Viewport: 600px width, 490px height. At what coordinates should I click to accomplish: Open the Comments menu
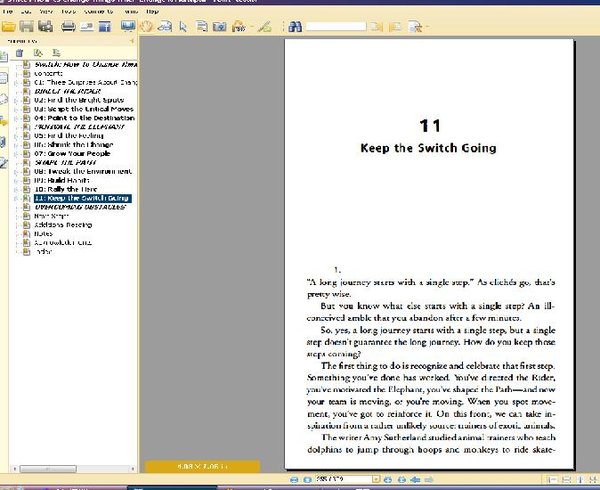98,12
